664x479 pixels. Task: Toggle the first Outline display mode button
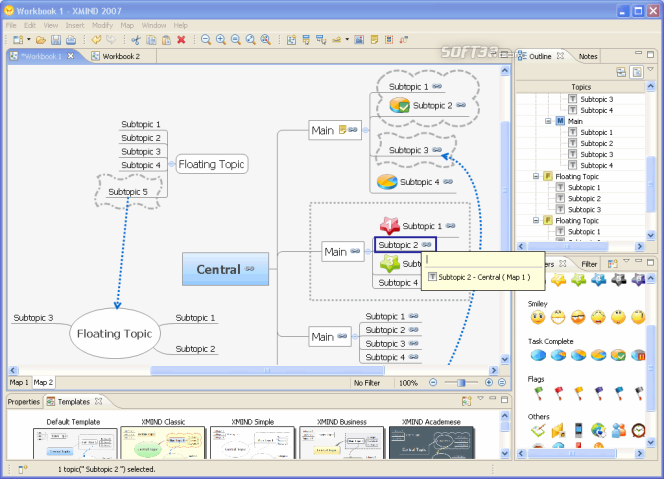(x=621, y=72)
